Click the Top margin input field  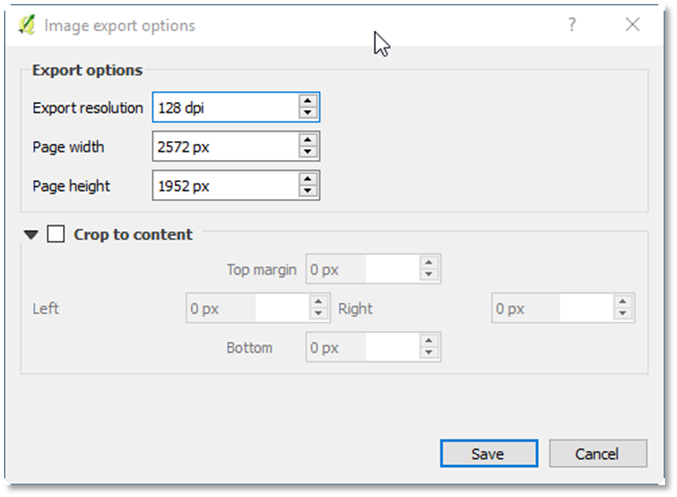pyautogui.click(x=361, y=269)
